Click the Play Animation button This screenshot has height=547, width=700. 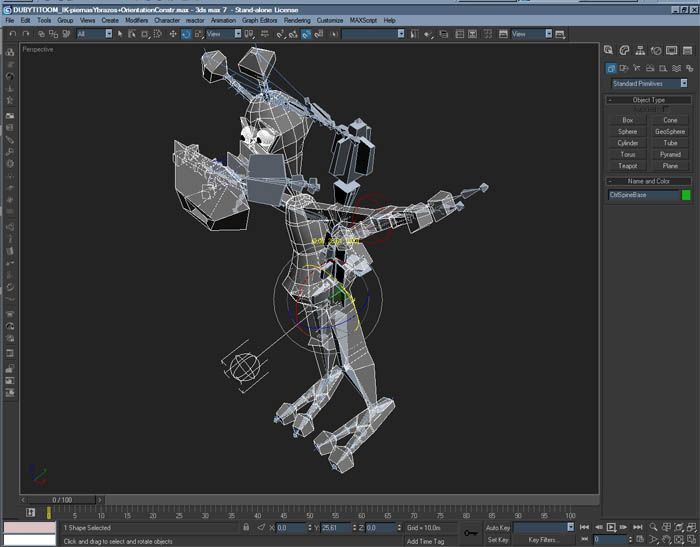coord(611,527)
